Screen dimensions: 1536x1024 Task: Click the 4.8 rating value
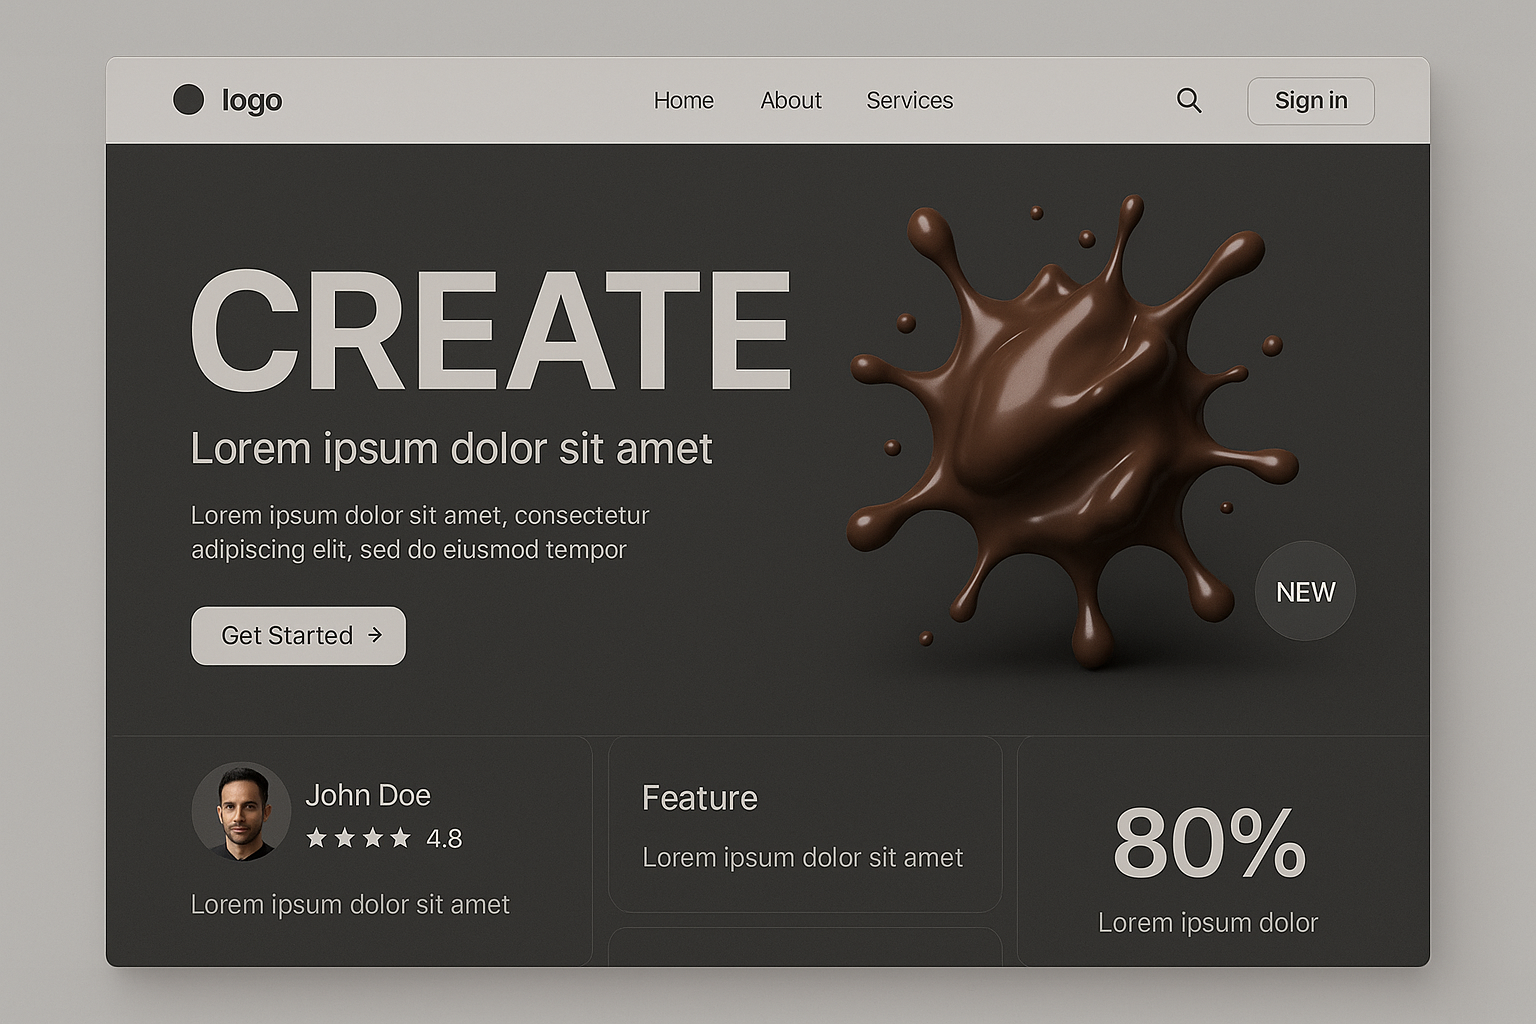[444, 839]
